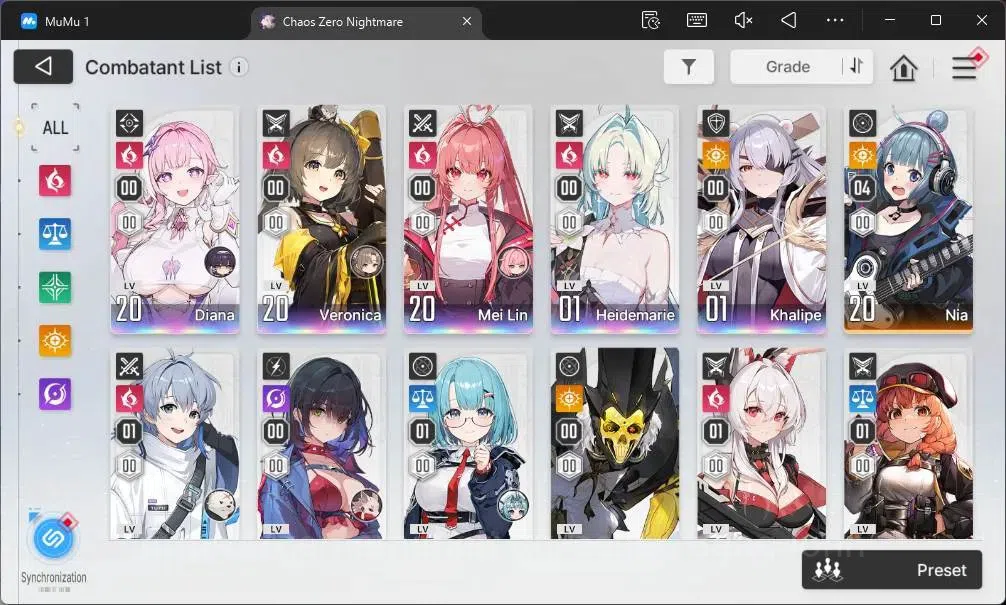The width and height of the screenshot is (1006, 605).
Task: Click Nia's 04 ego level badge
Action: [x=862, y=188]
